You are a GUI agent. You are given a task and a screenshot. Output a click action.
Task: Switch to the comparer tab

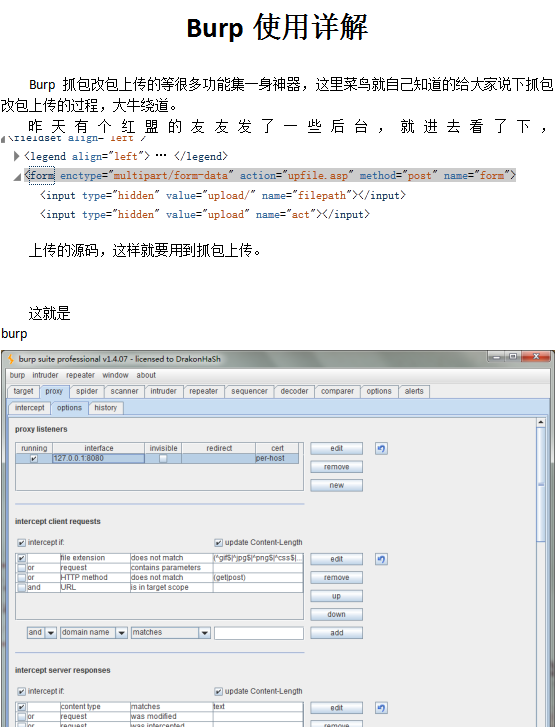(x=337, y=391)
